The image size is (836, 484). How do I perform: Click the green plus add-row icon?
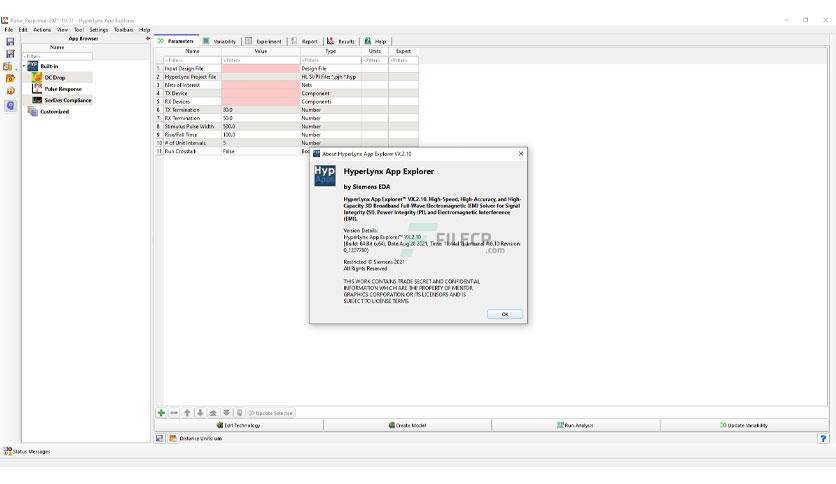tap(161, 413)
